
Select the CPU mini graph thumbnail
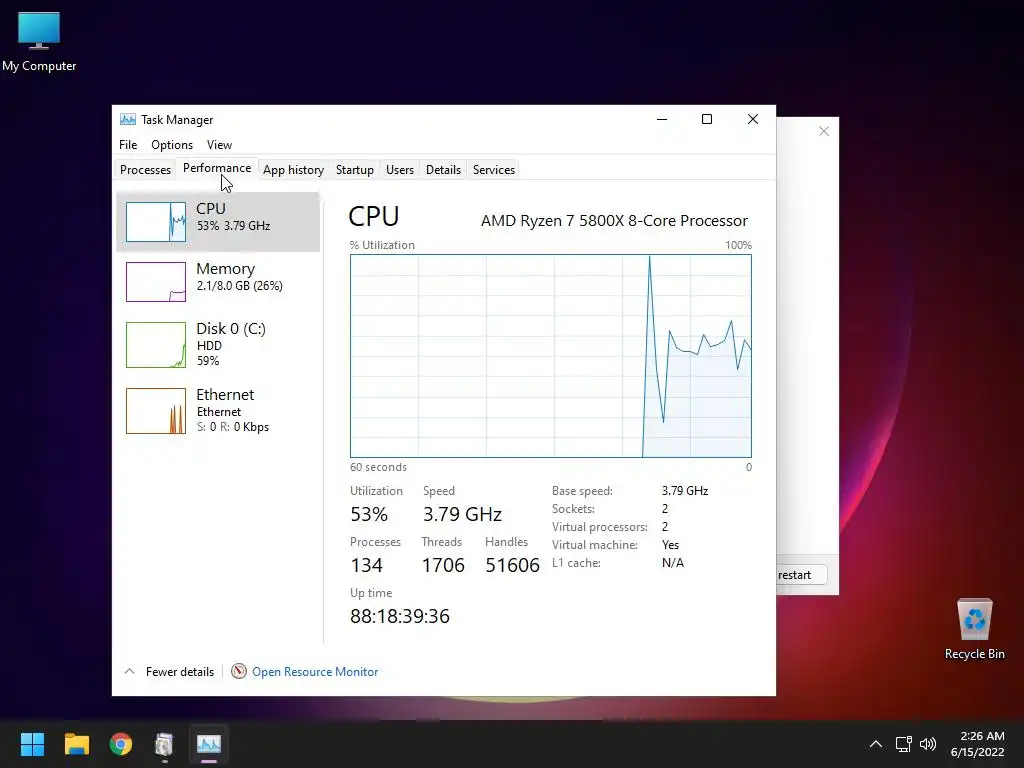[155, 221]
